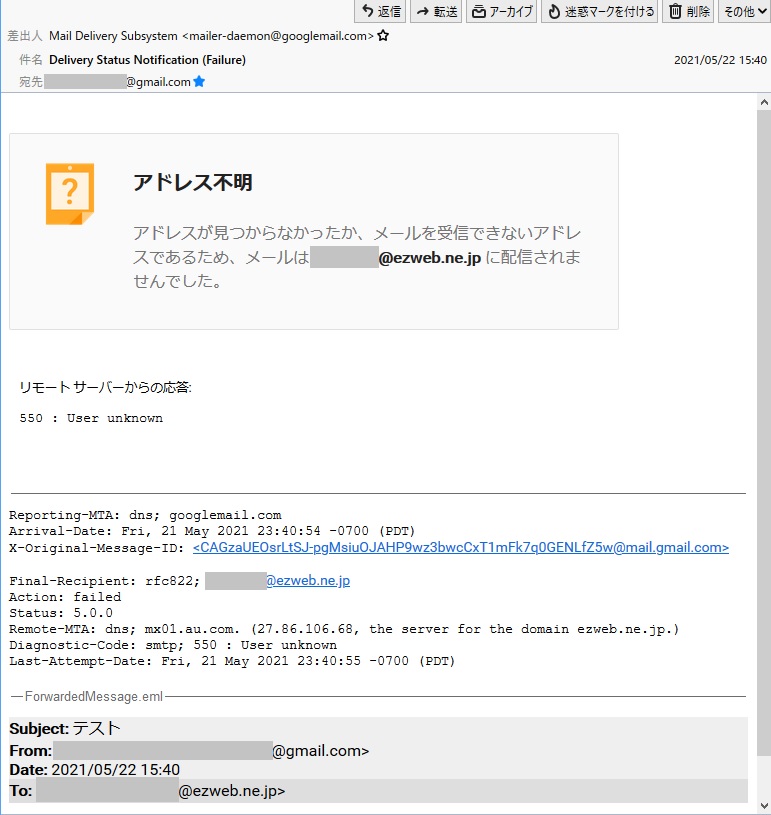Delete the message with 削除 button
The height and width of the screenshot is (815, 771).
pyautogui.click(x=689, y=12)
